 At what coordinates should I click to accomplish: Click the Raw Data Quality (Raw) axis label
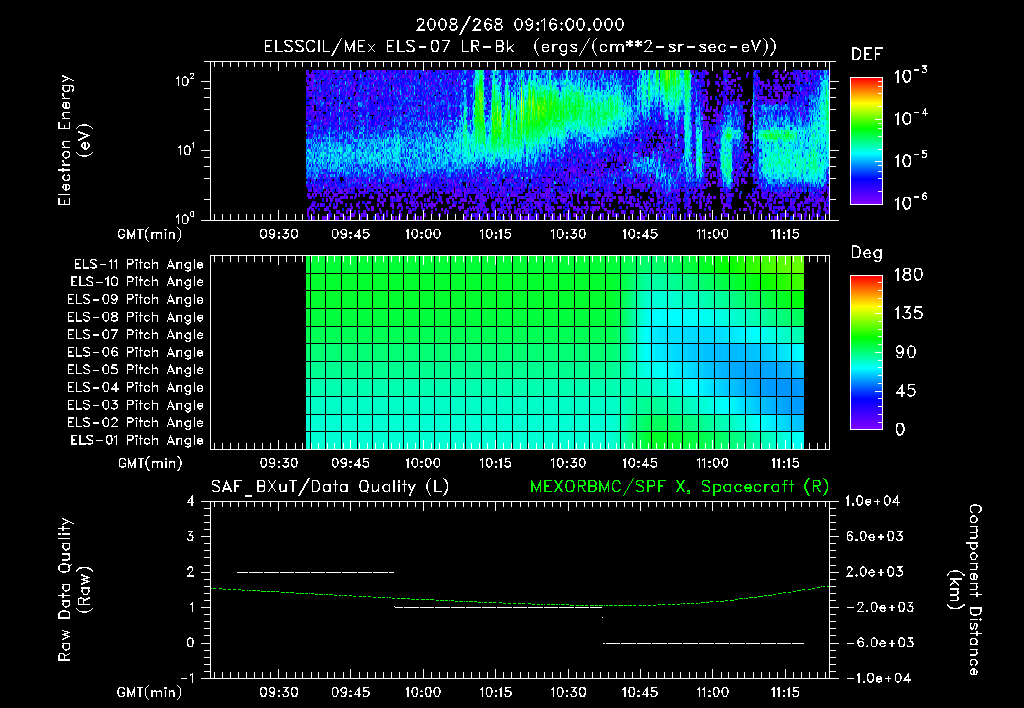pyautogui.click(x=74, y=590)
